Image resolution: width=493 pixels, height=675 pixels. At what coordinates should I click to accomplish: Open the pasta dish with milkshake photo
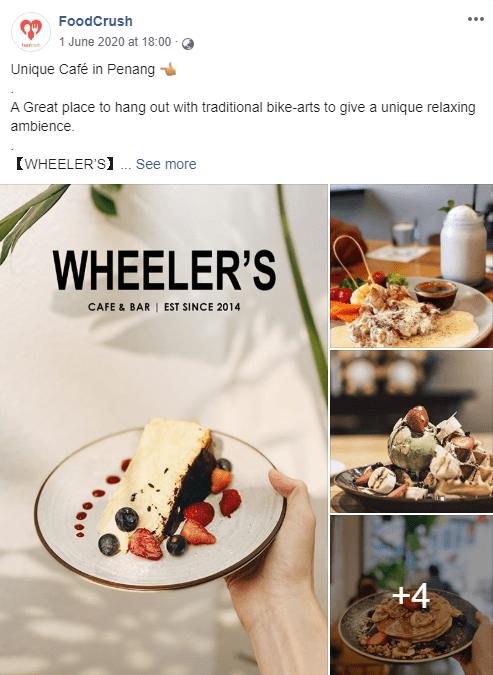tap(412, 266)
